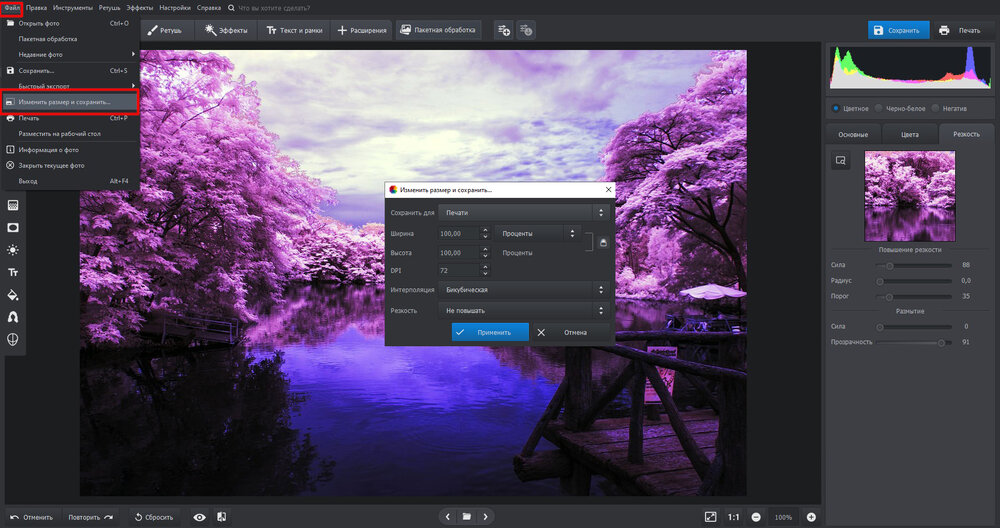Click the zoom in plus button
Screen dimensions: 1000x528
pyautogui.click(x=811, y=517)
